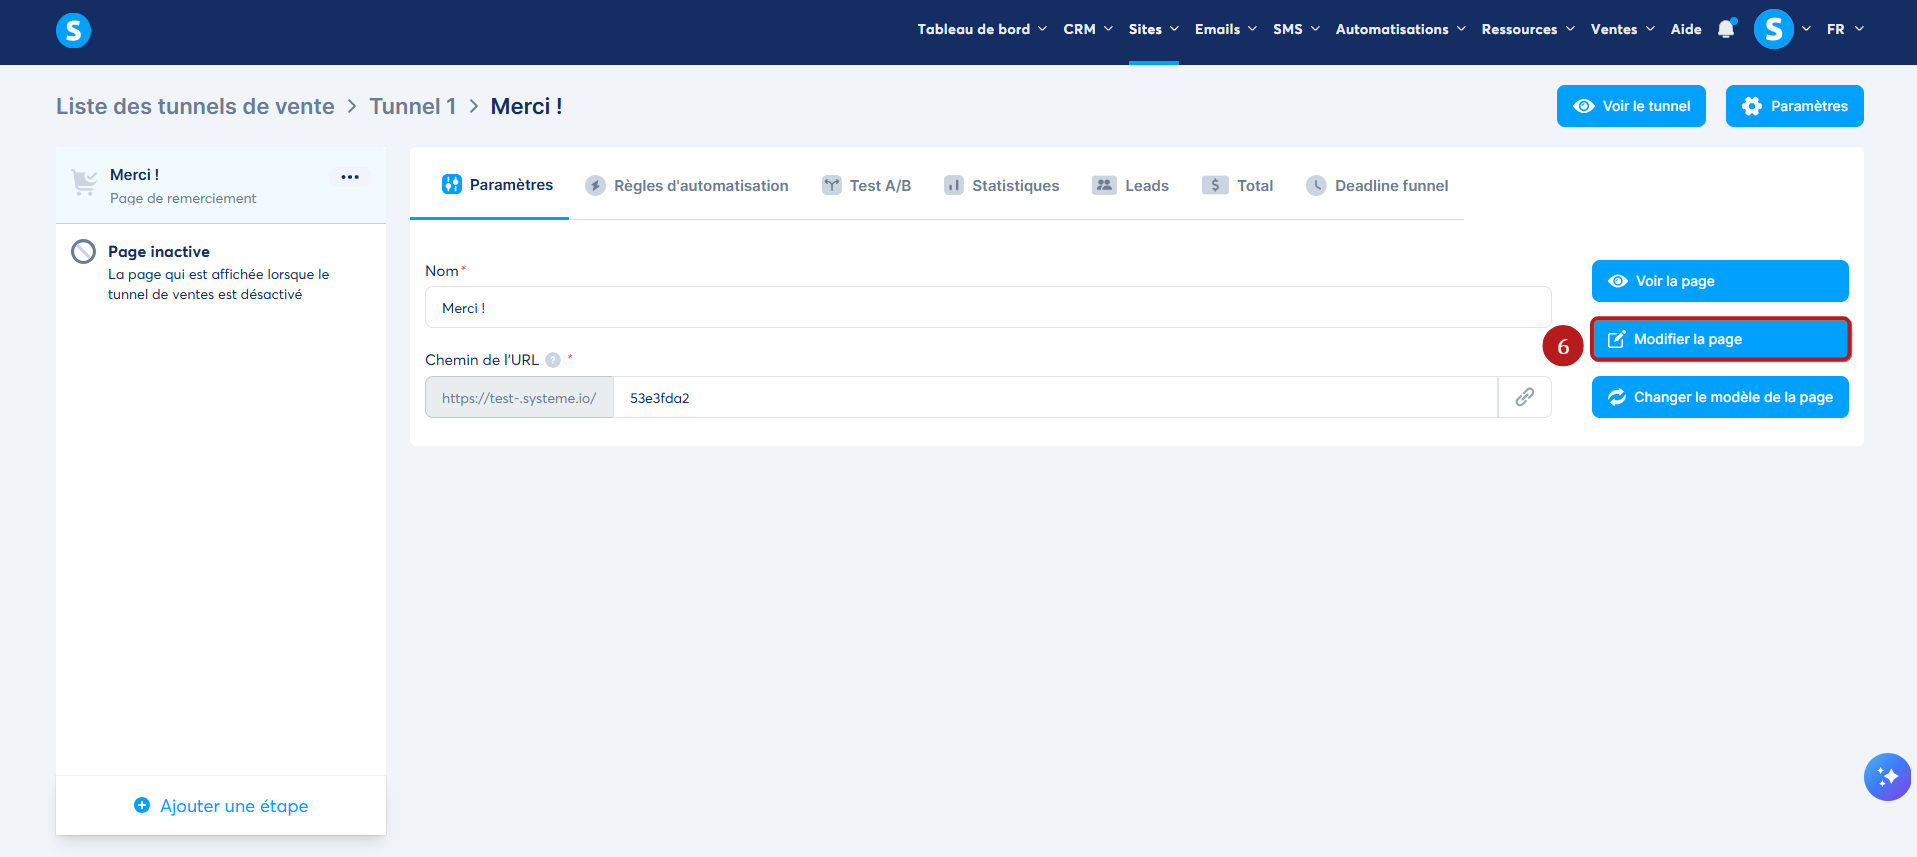Expand the Sites dropdown menu
The width and height of the screenshot is (1917, 857).
coord(1154,29)
